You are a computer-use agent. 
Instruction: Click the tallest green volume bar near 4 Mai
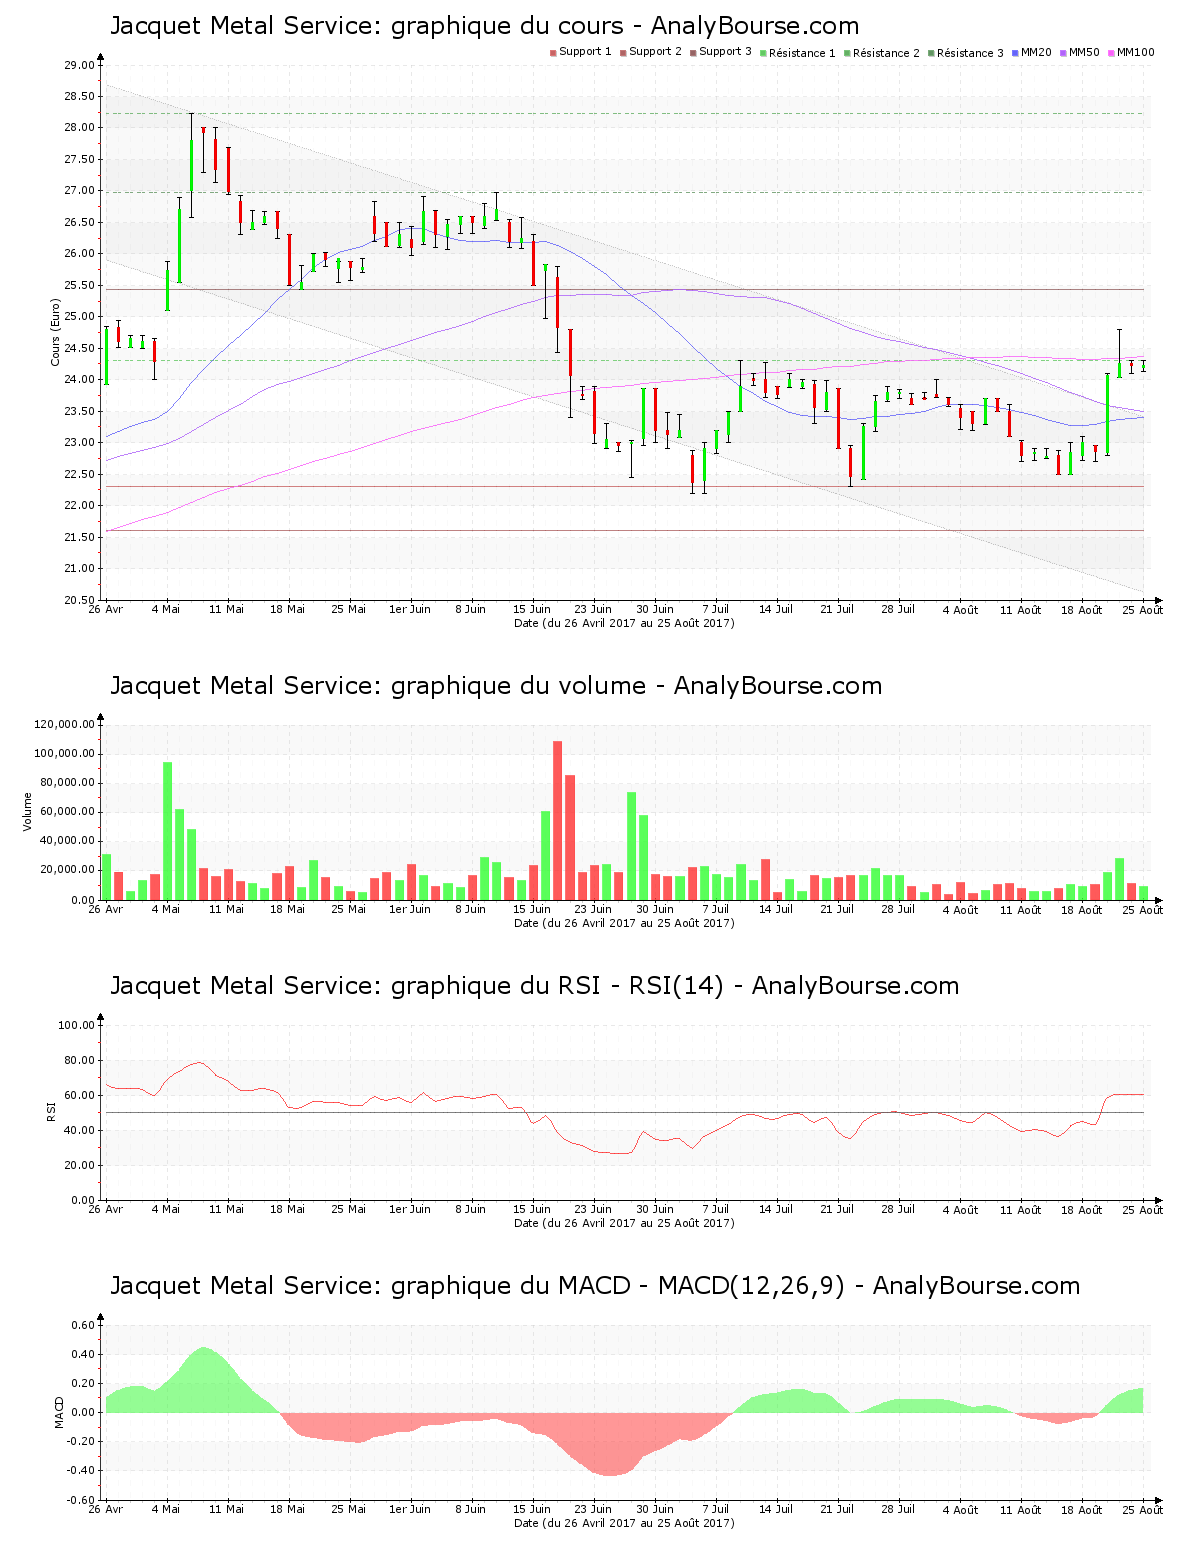click(167, 830)
